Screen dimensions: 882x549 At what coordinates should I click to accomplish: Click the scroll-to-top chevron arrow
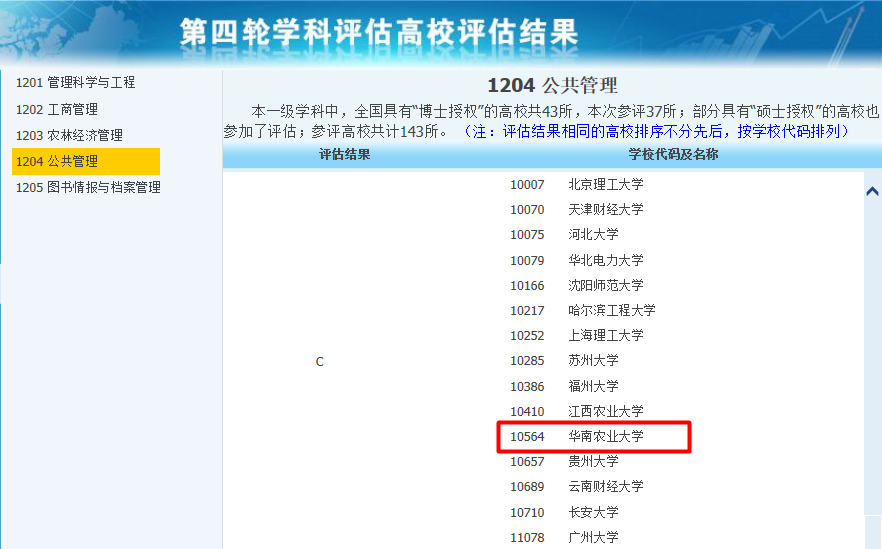[872, 192]
